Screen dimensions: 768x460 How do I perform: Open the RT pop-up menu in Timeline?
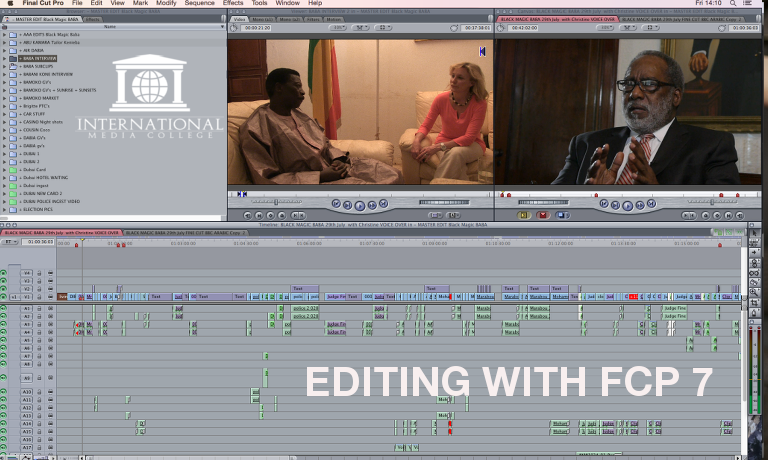click(9, 242)
